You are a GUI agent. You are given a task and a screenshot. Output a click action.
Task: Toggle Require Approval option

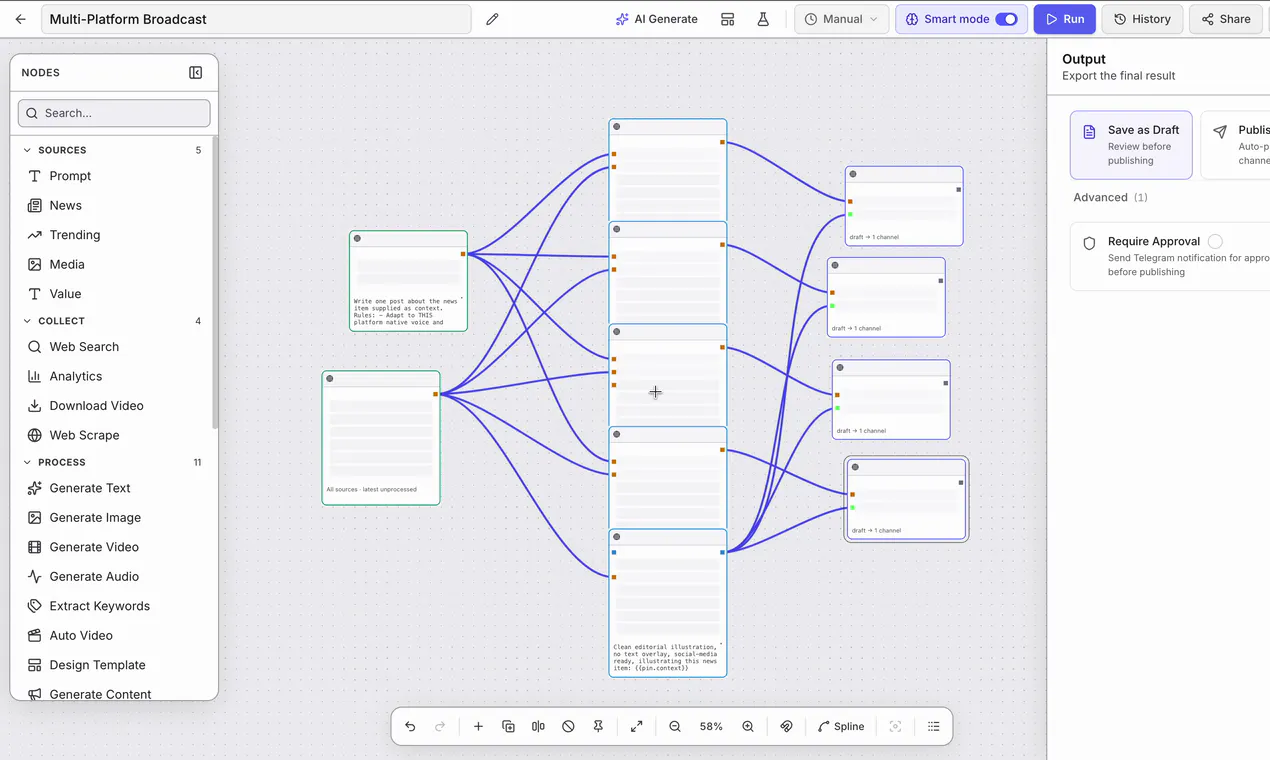[x=1215, y=241]
